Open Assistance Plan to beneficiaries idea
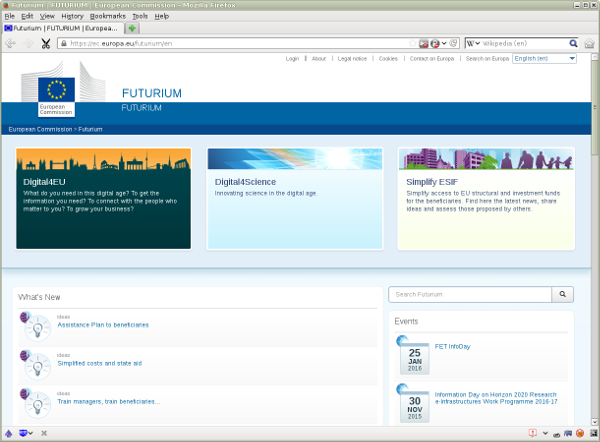 click(x=103, y=325)
